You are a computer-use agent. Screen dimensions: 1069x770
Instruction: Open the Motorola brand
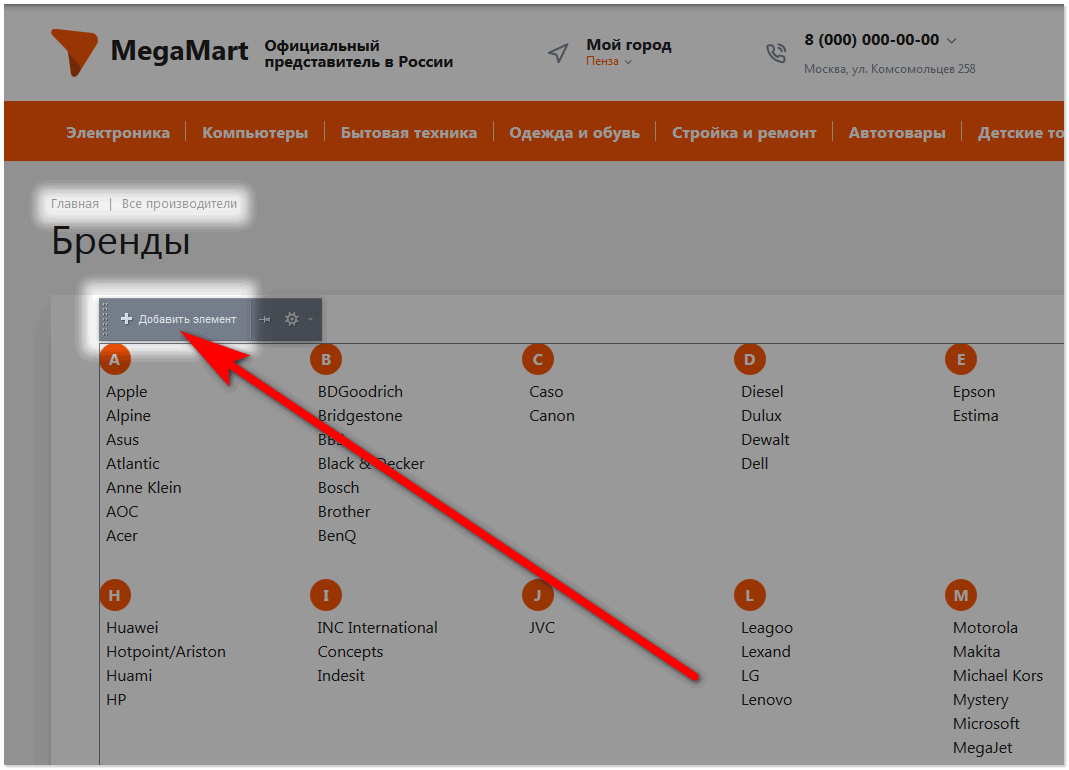coord(985,627)
